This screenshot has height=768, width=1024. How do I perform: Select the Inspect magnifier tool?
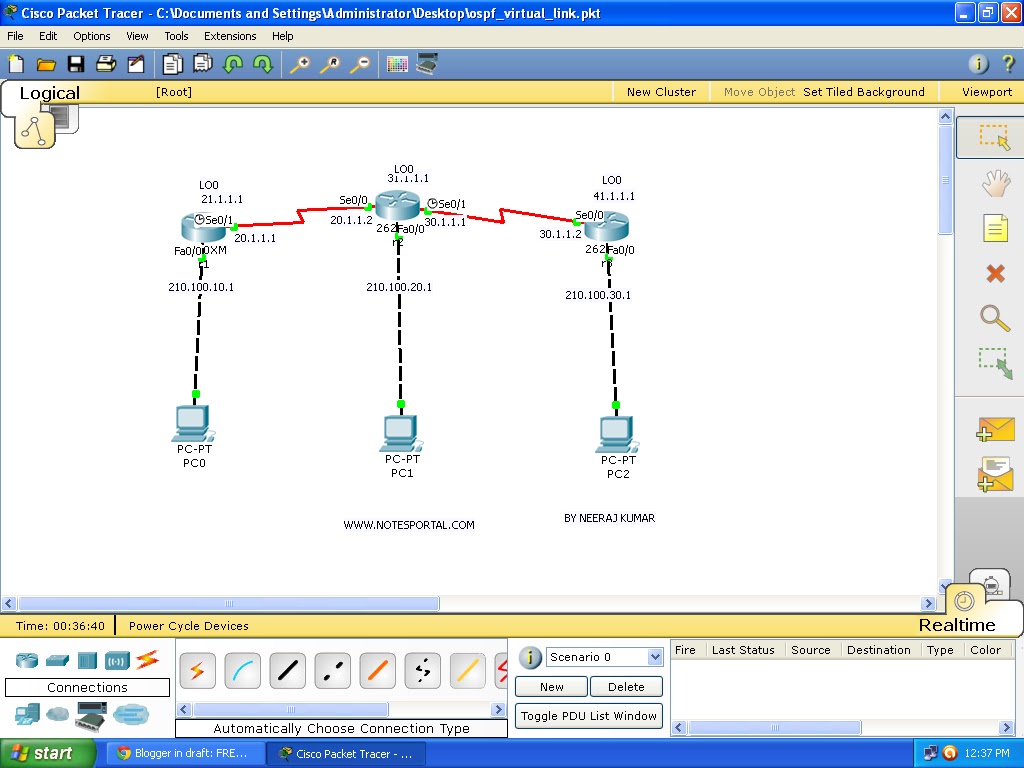click(x=995, y=318)
